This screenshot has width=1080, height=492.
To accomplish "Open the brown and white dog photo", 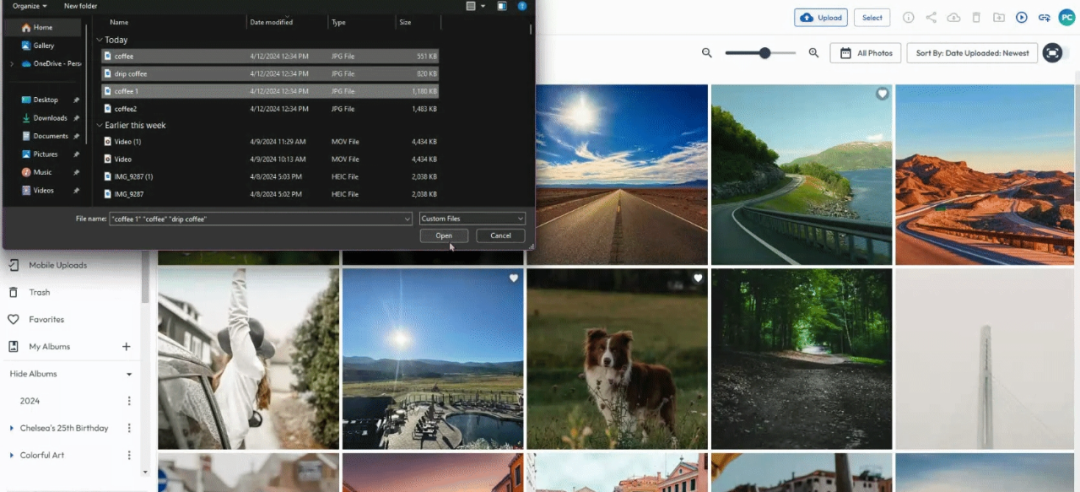I will 617,359.
